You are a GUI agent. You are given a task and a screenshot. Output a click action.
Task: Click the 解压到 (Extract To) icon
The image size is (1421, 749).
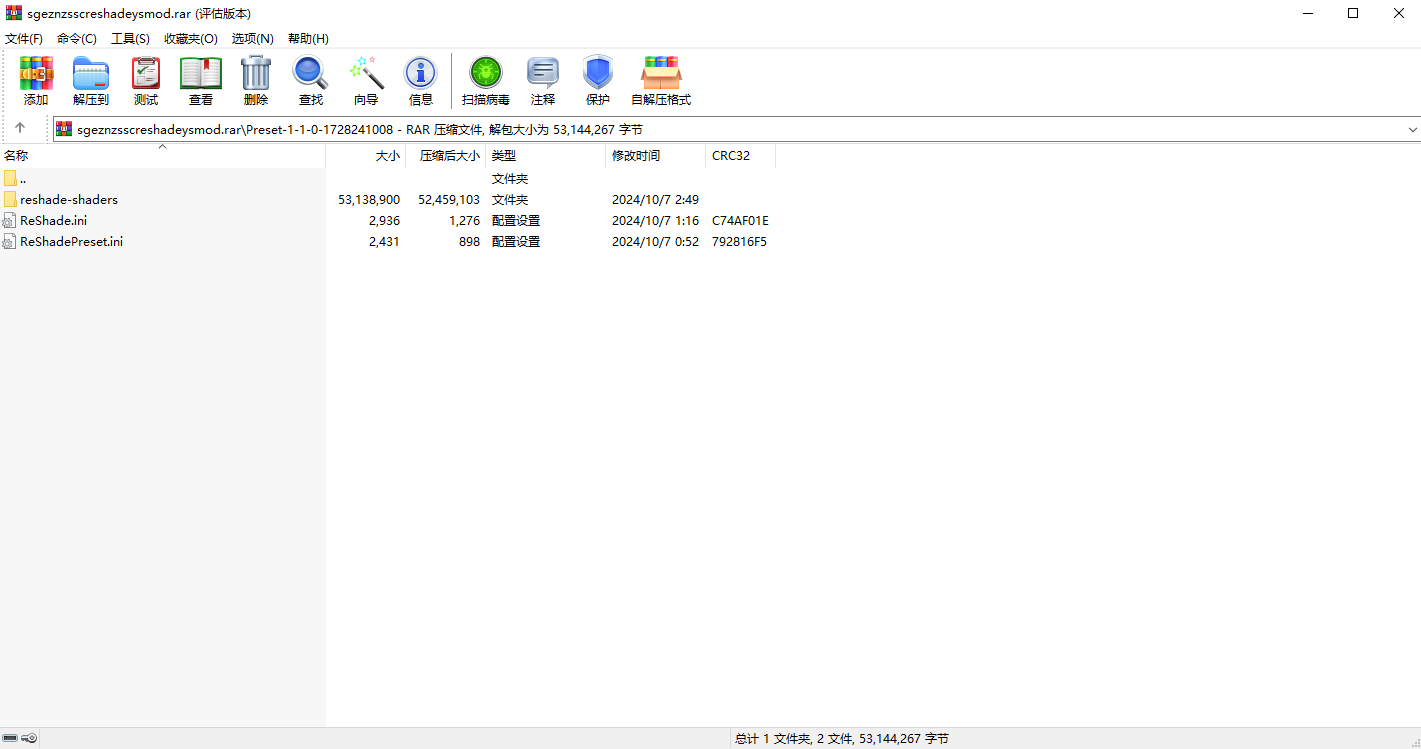point(91,74)
